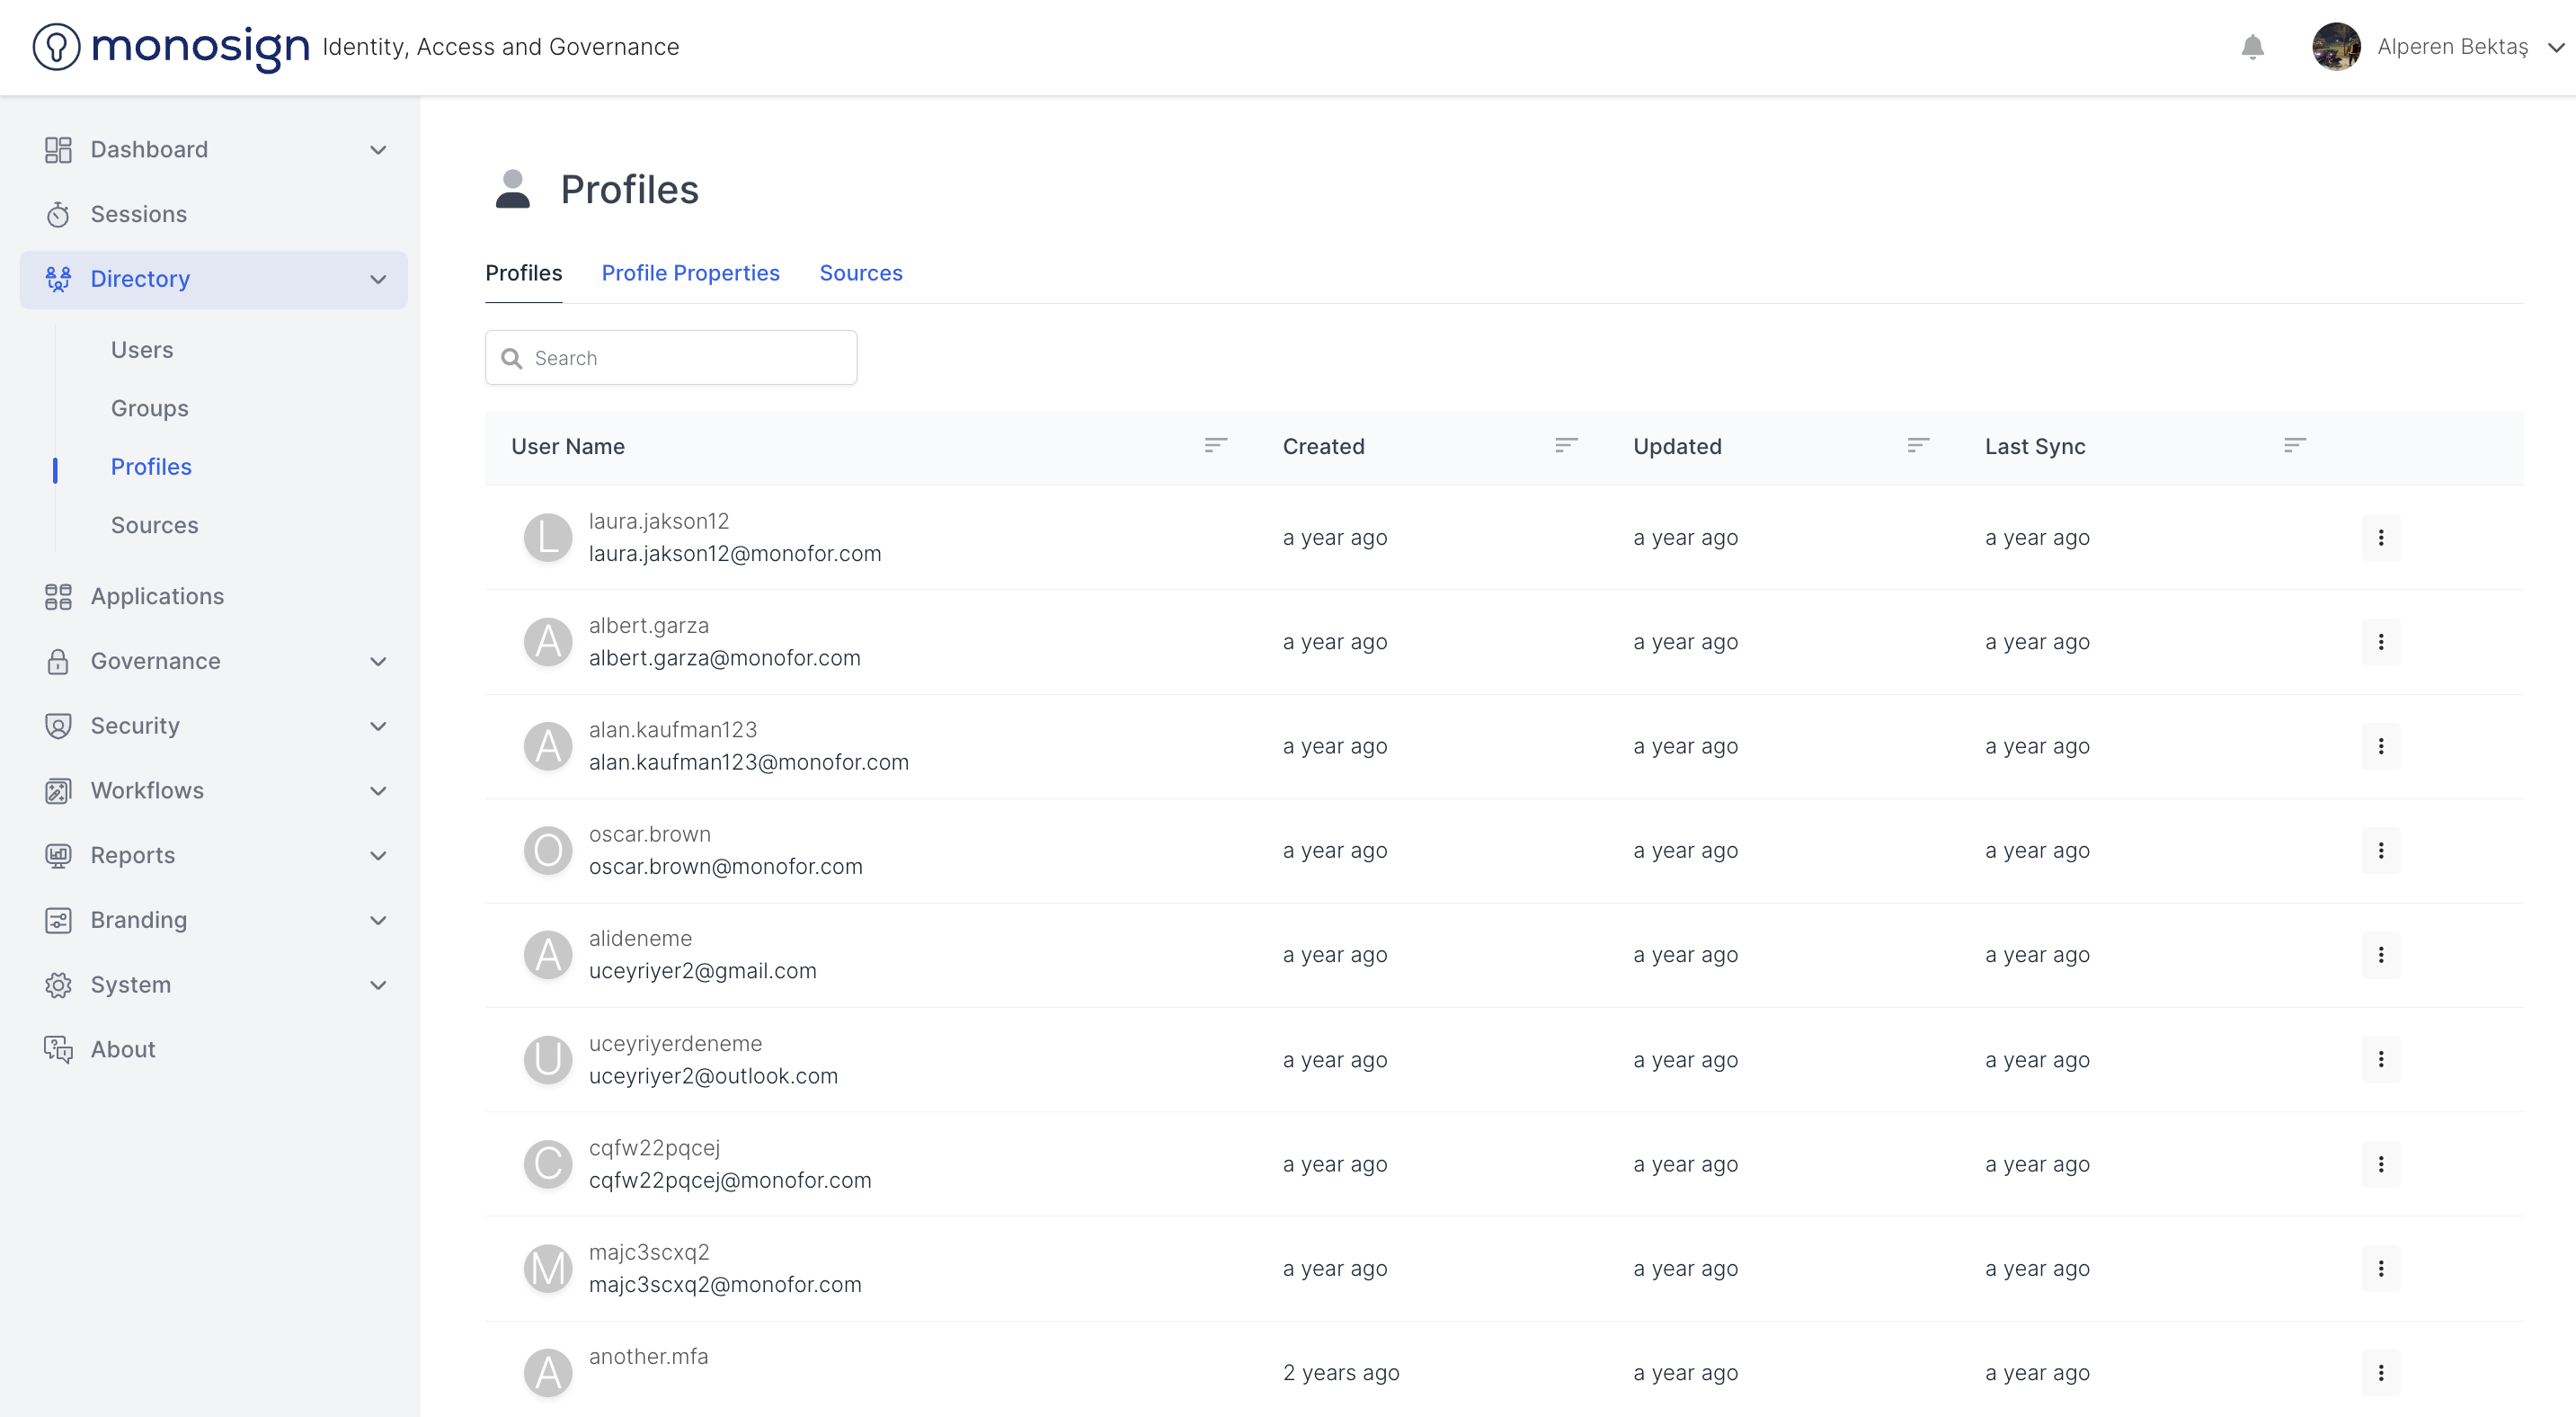Switch to the Profile Properties tab
The height and width of the screenshot is (1417, 2576).
690,273
